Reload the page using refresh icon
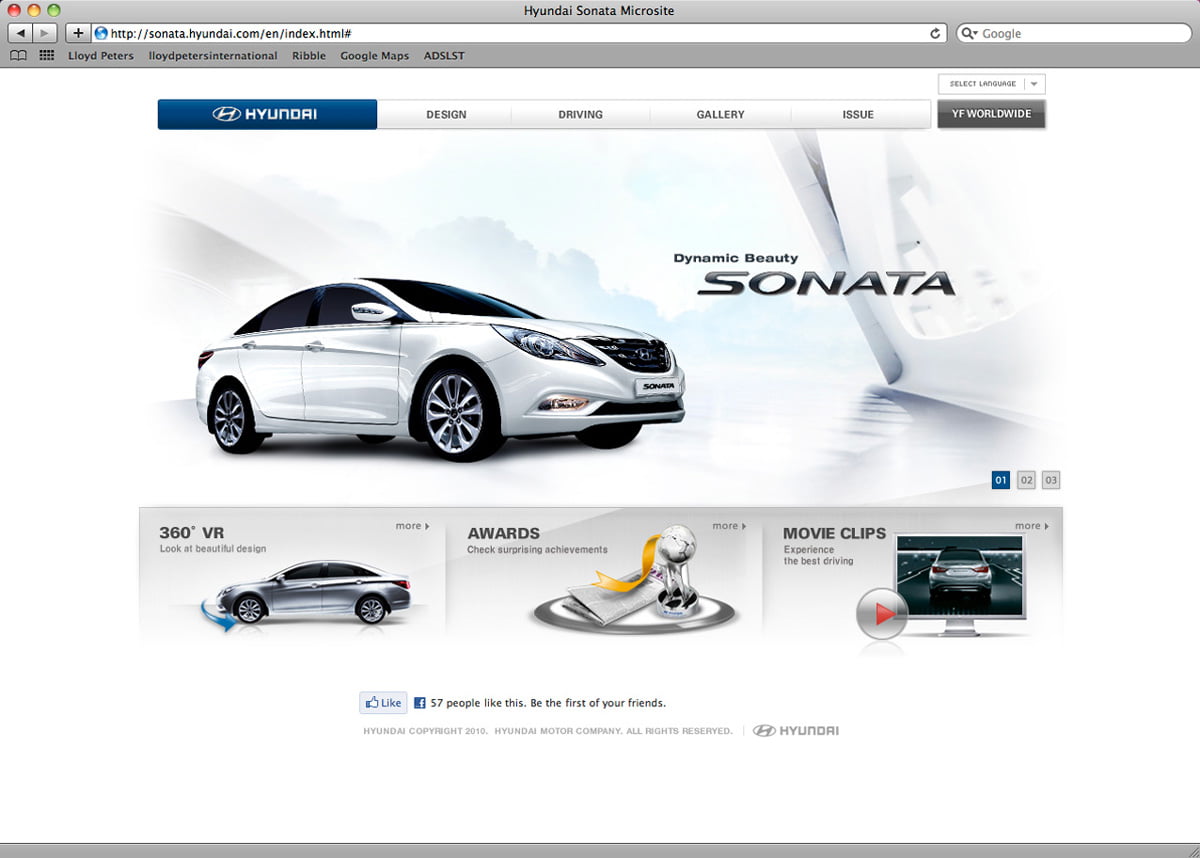Viewport: 1200px width, 858px height. (x=935, y=33)
